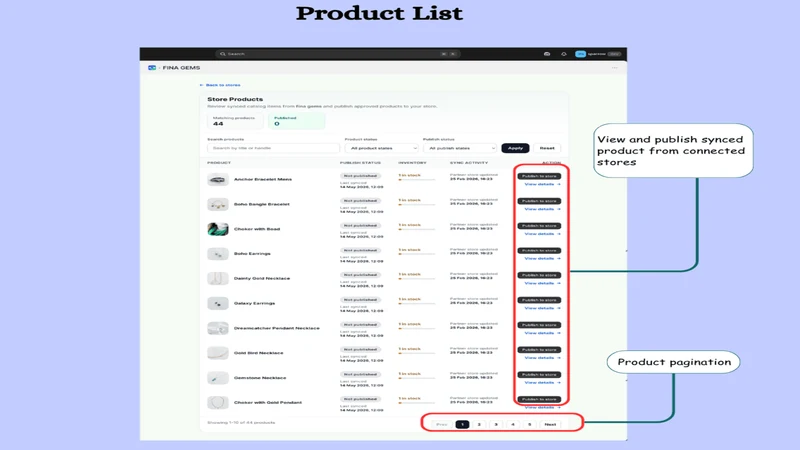View details for Boho Earrings
Image resolution: width=800 pixels, height=450 pixels.
pos(542,259)
